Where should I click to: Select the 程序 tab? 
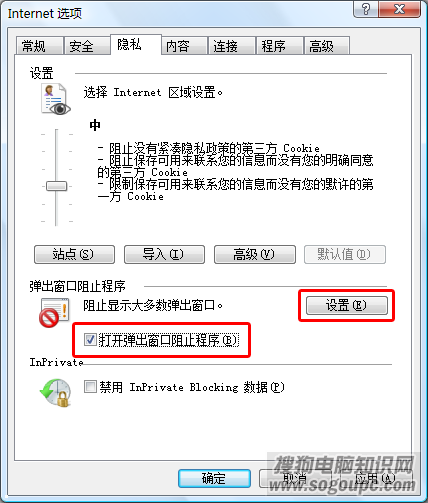pos(279,46)
